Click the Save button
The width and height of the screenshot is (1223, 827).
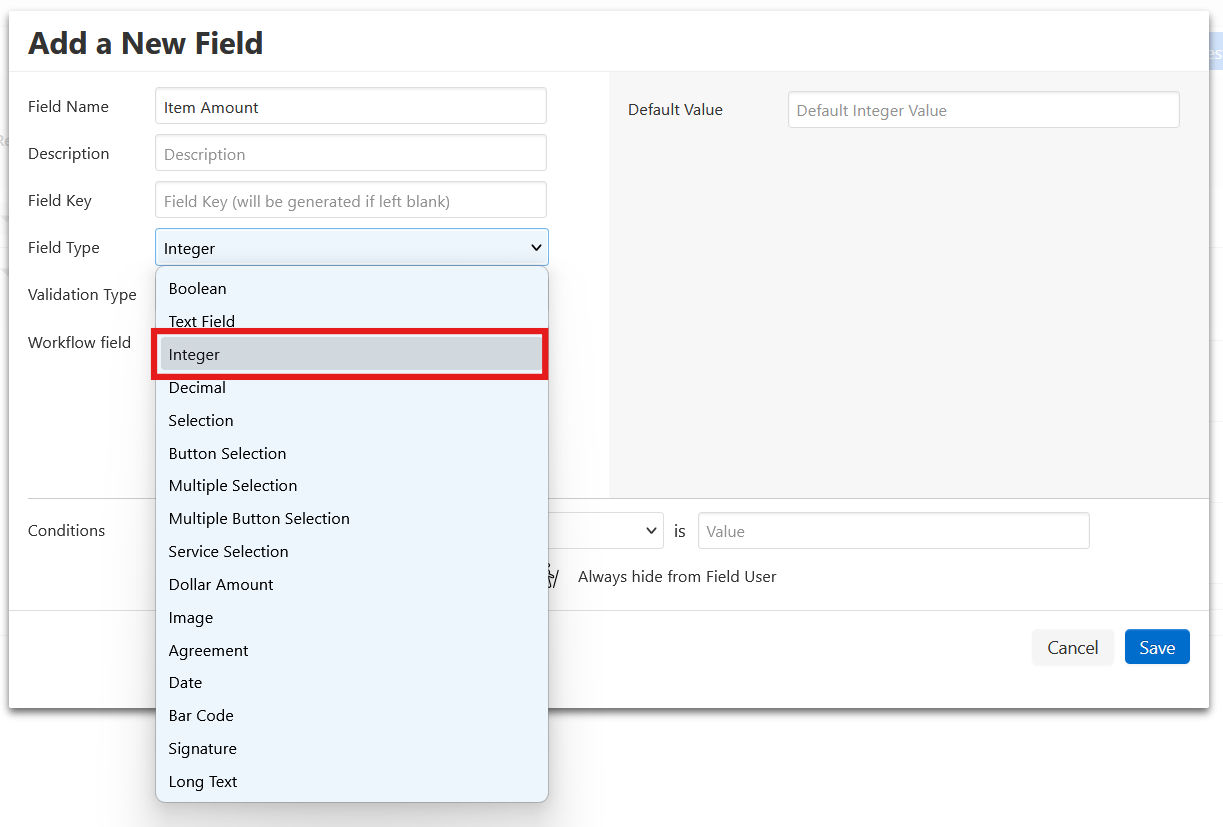1156,647
